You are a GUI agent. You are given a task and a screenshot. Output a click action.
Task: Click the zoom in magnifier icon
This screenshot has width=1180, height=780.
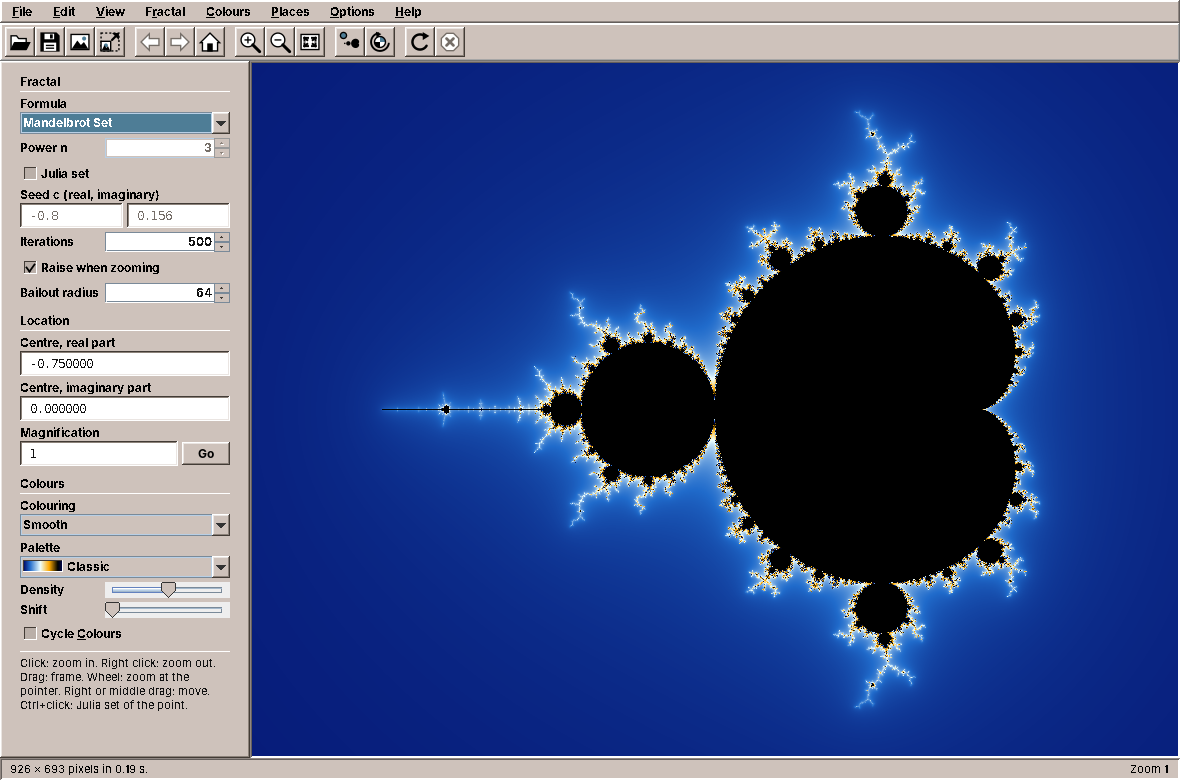point(250,42)
